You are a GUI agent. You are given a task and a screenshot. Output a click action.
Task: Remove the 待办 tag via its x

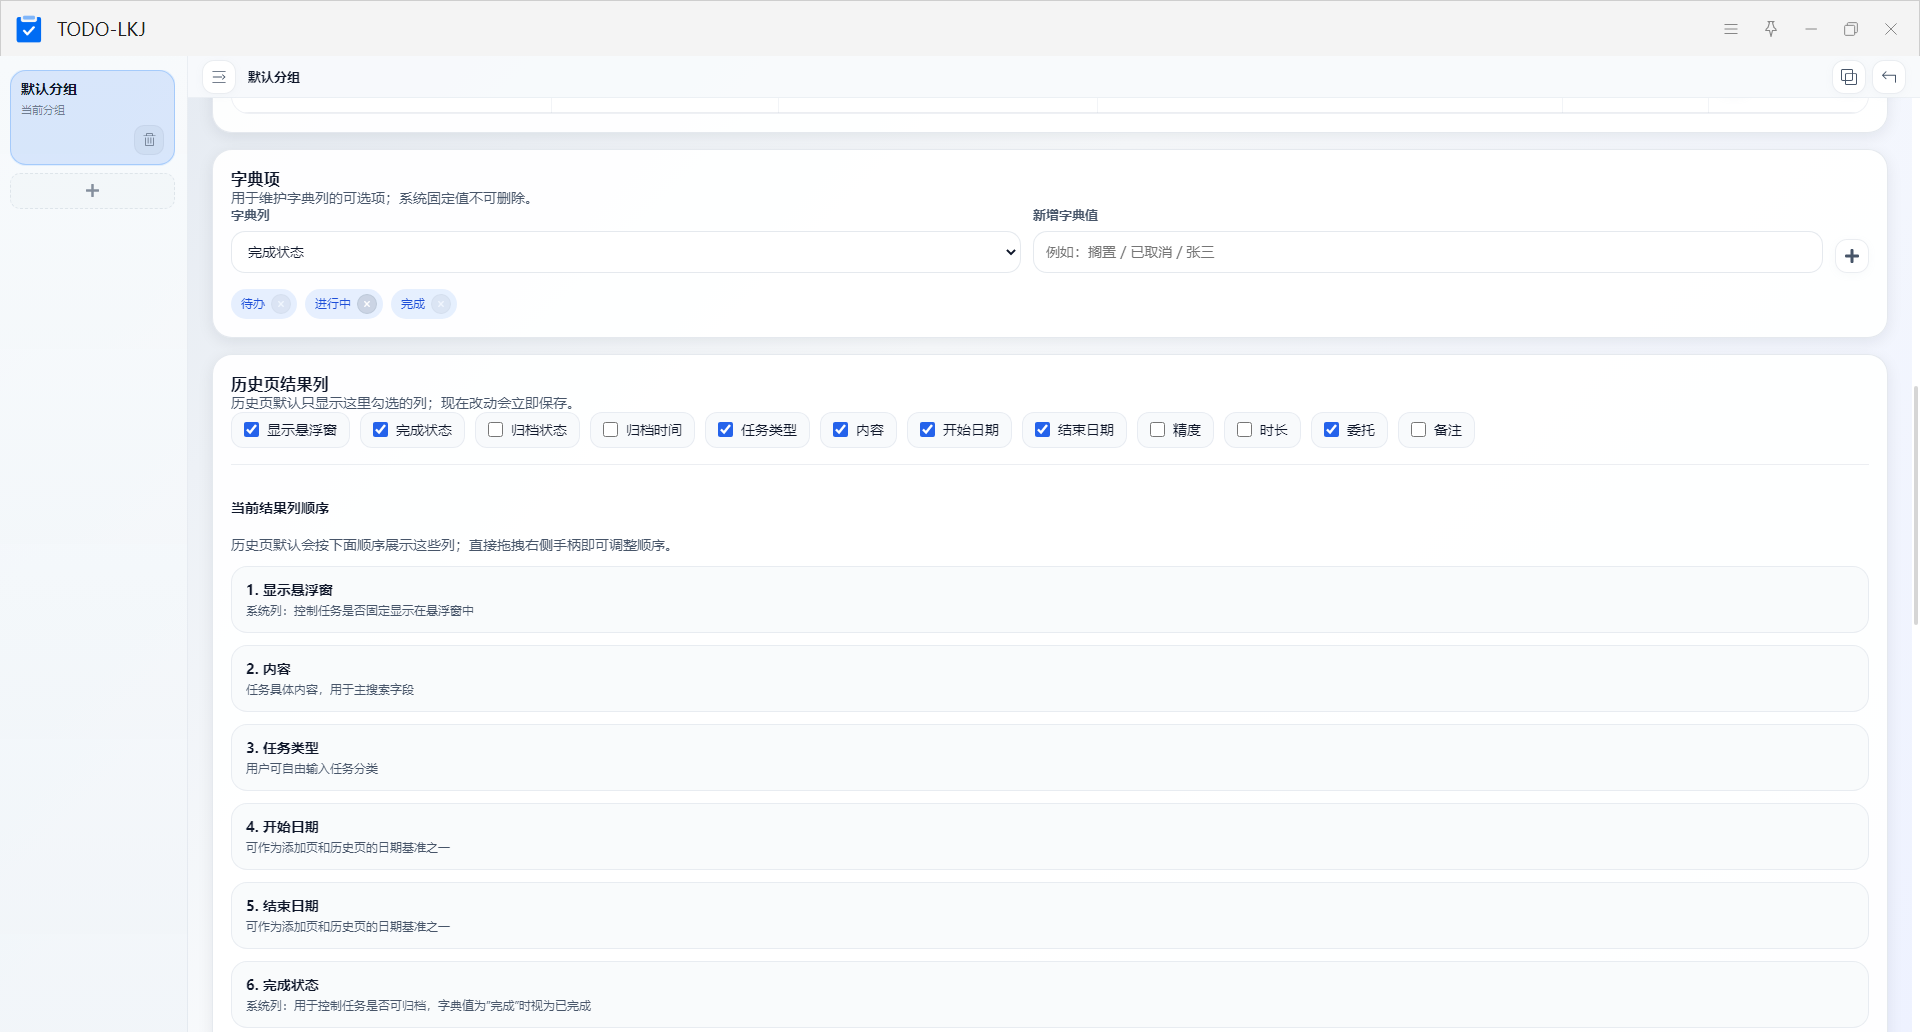click(x=281, y=304)
